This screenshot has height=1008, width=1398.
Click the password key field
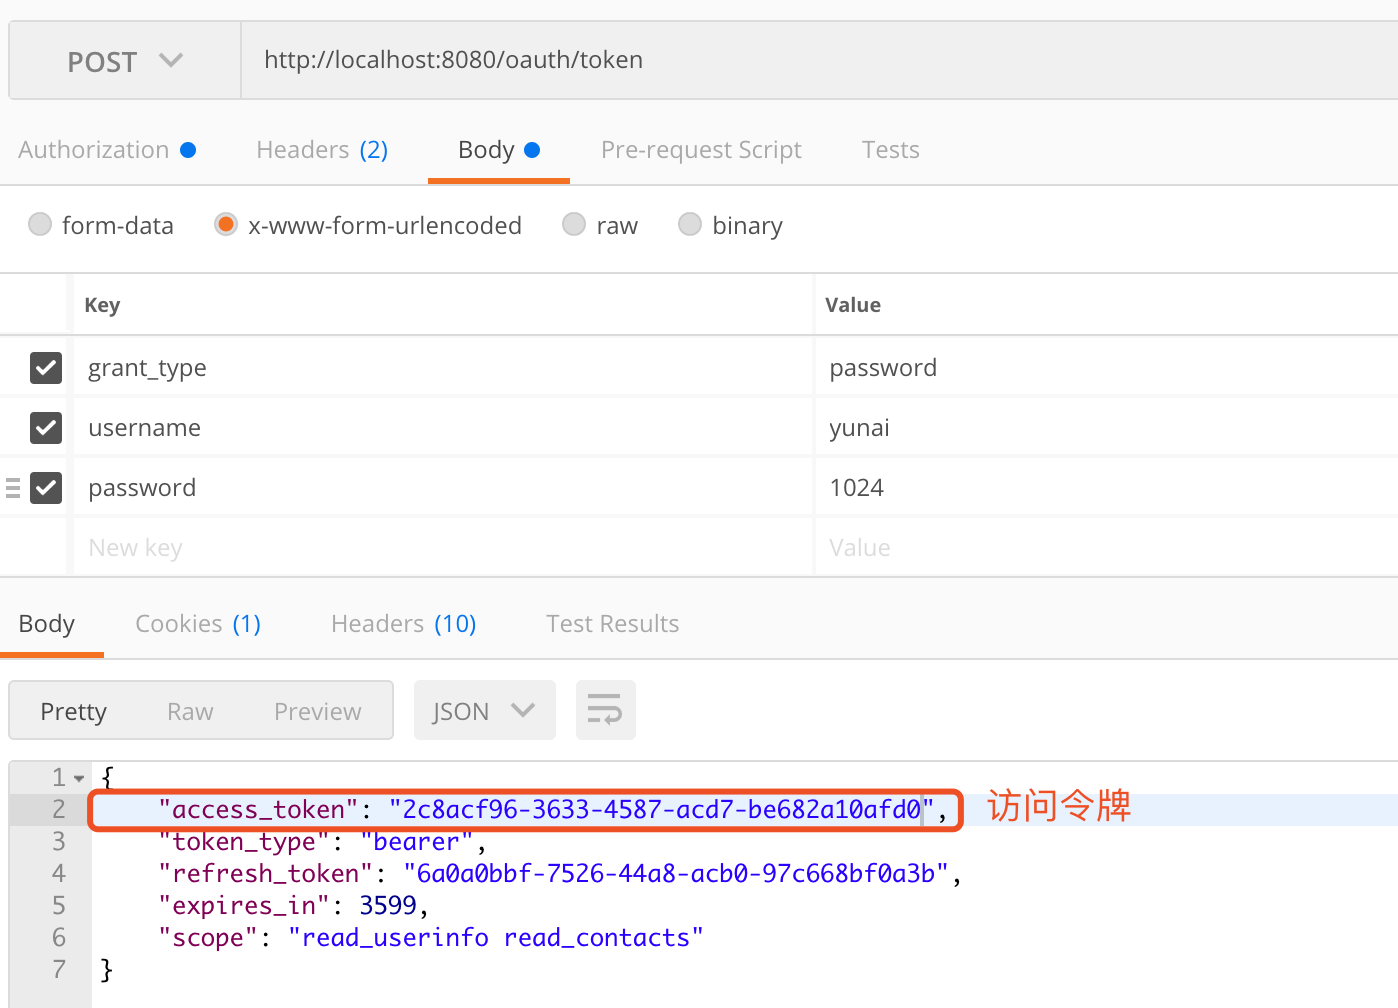pyautogui.click(x=442, y=488)
